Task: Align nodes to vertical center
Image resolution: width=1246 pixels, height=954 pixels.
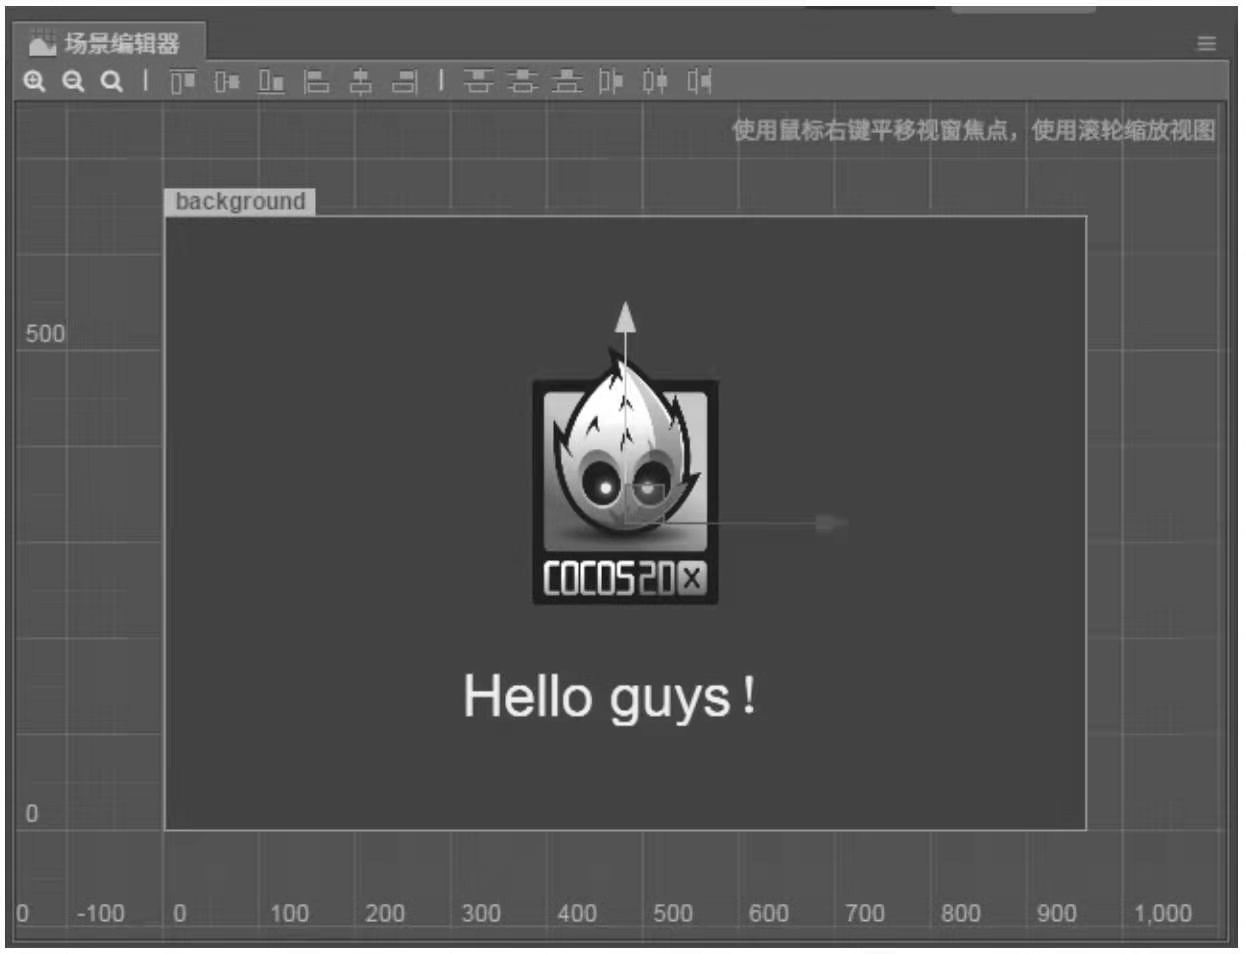Action: [x=227, y=81]
